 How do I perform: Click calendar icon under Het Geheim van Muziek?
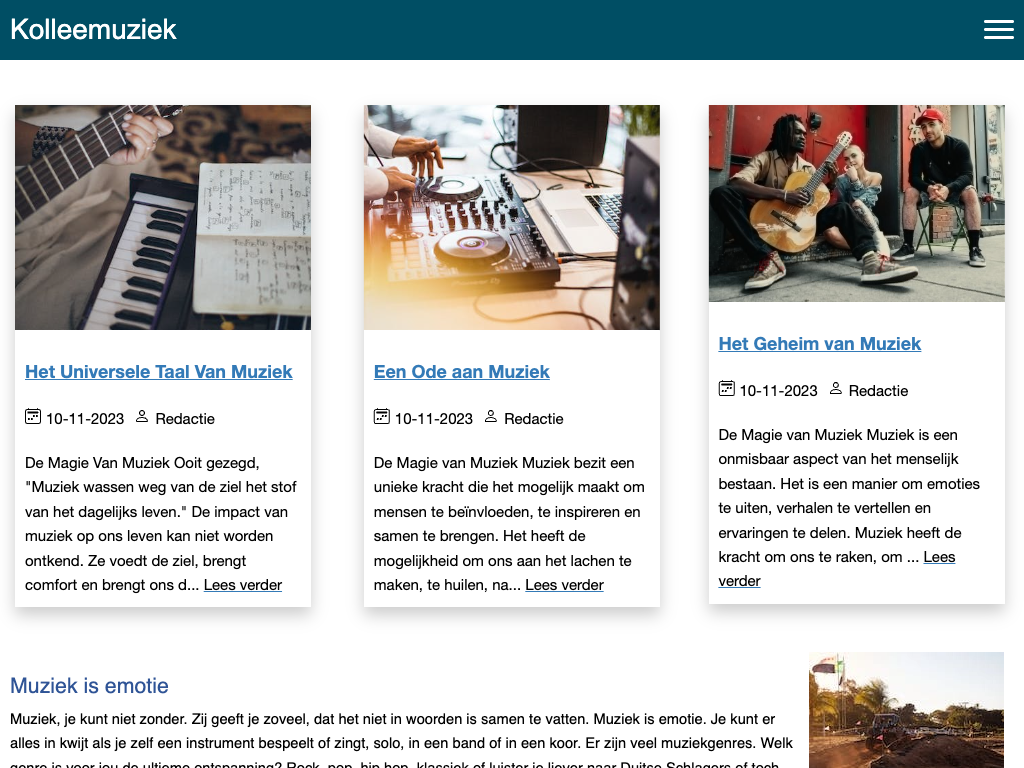pos(726,389)
